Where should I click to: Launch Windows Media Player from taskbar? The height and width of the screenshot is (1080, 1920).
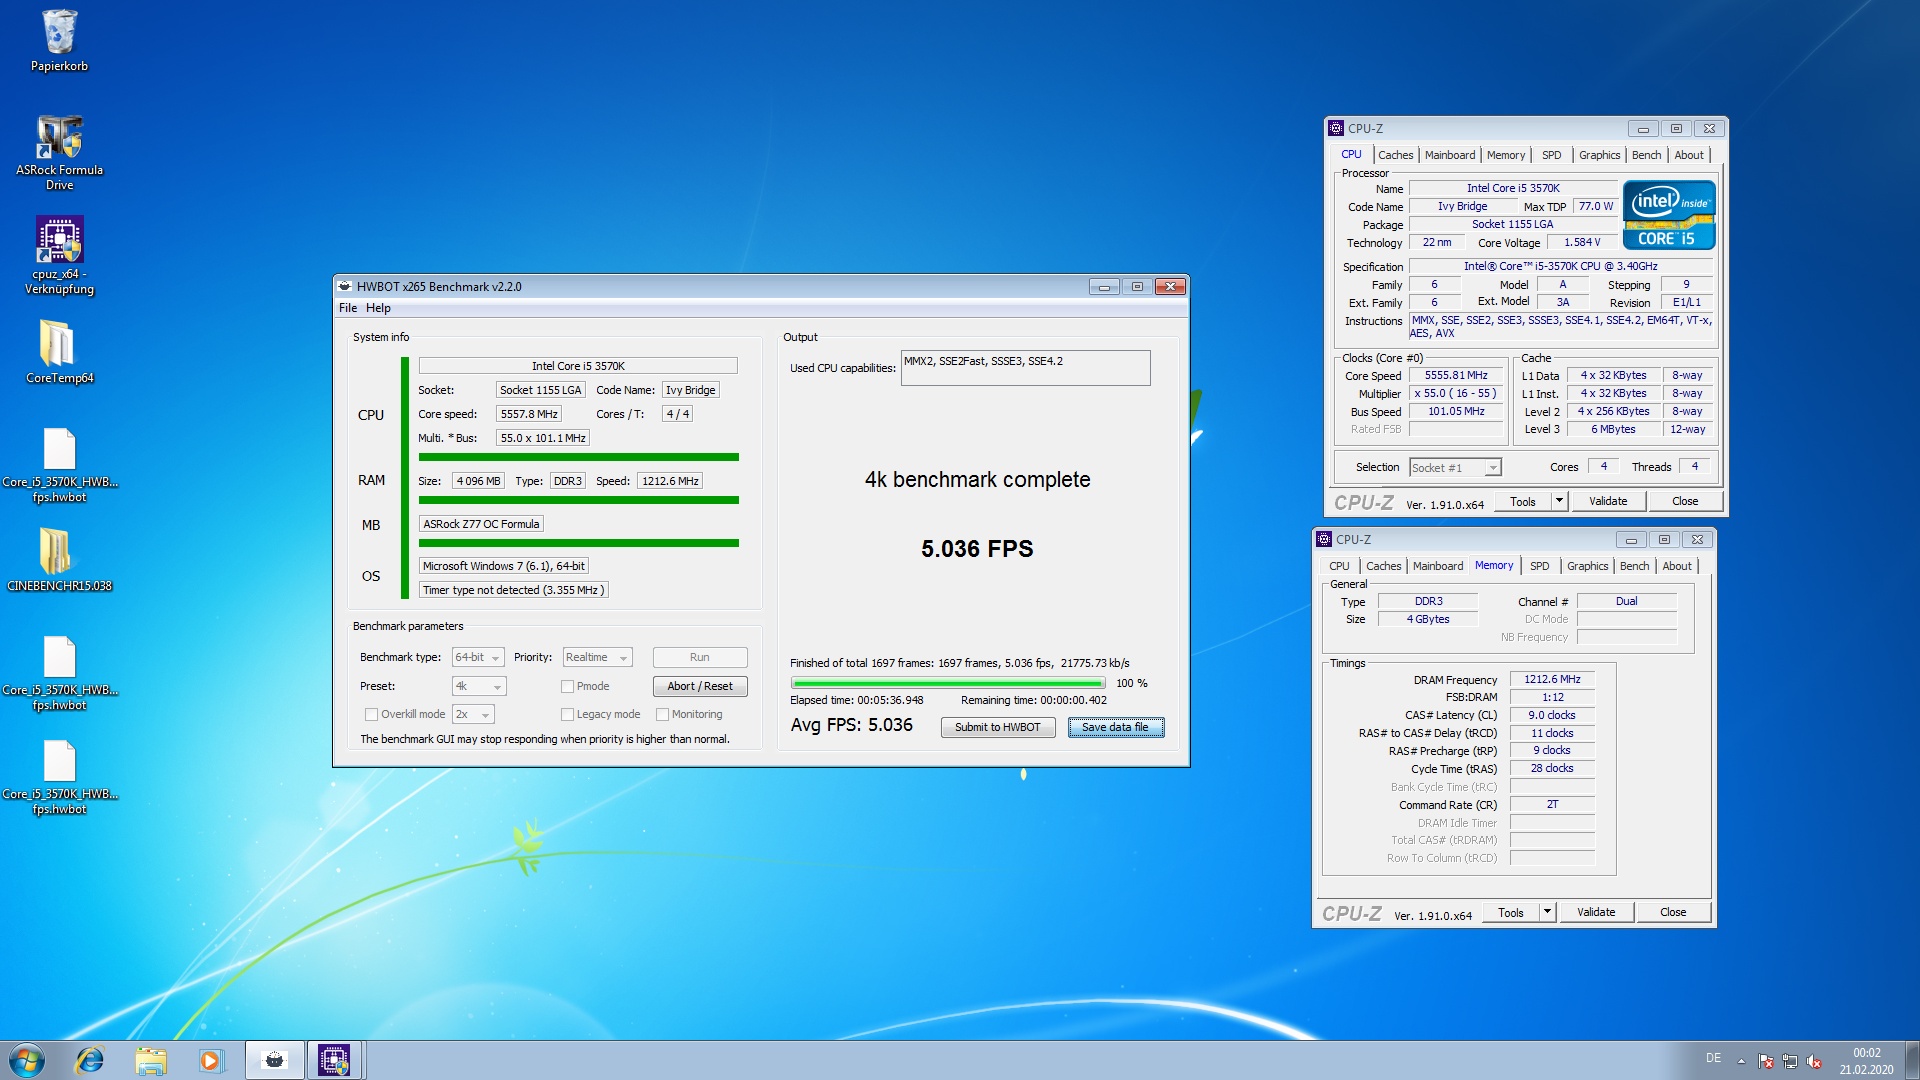pos(211,1060)
